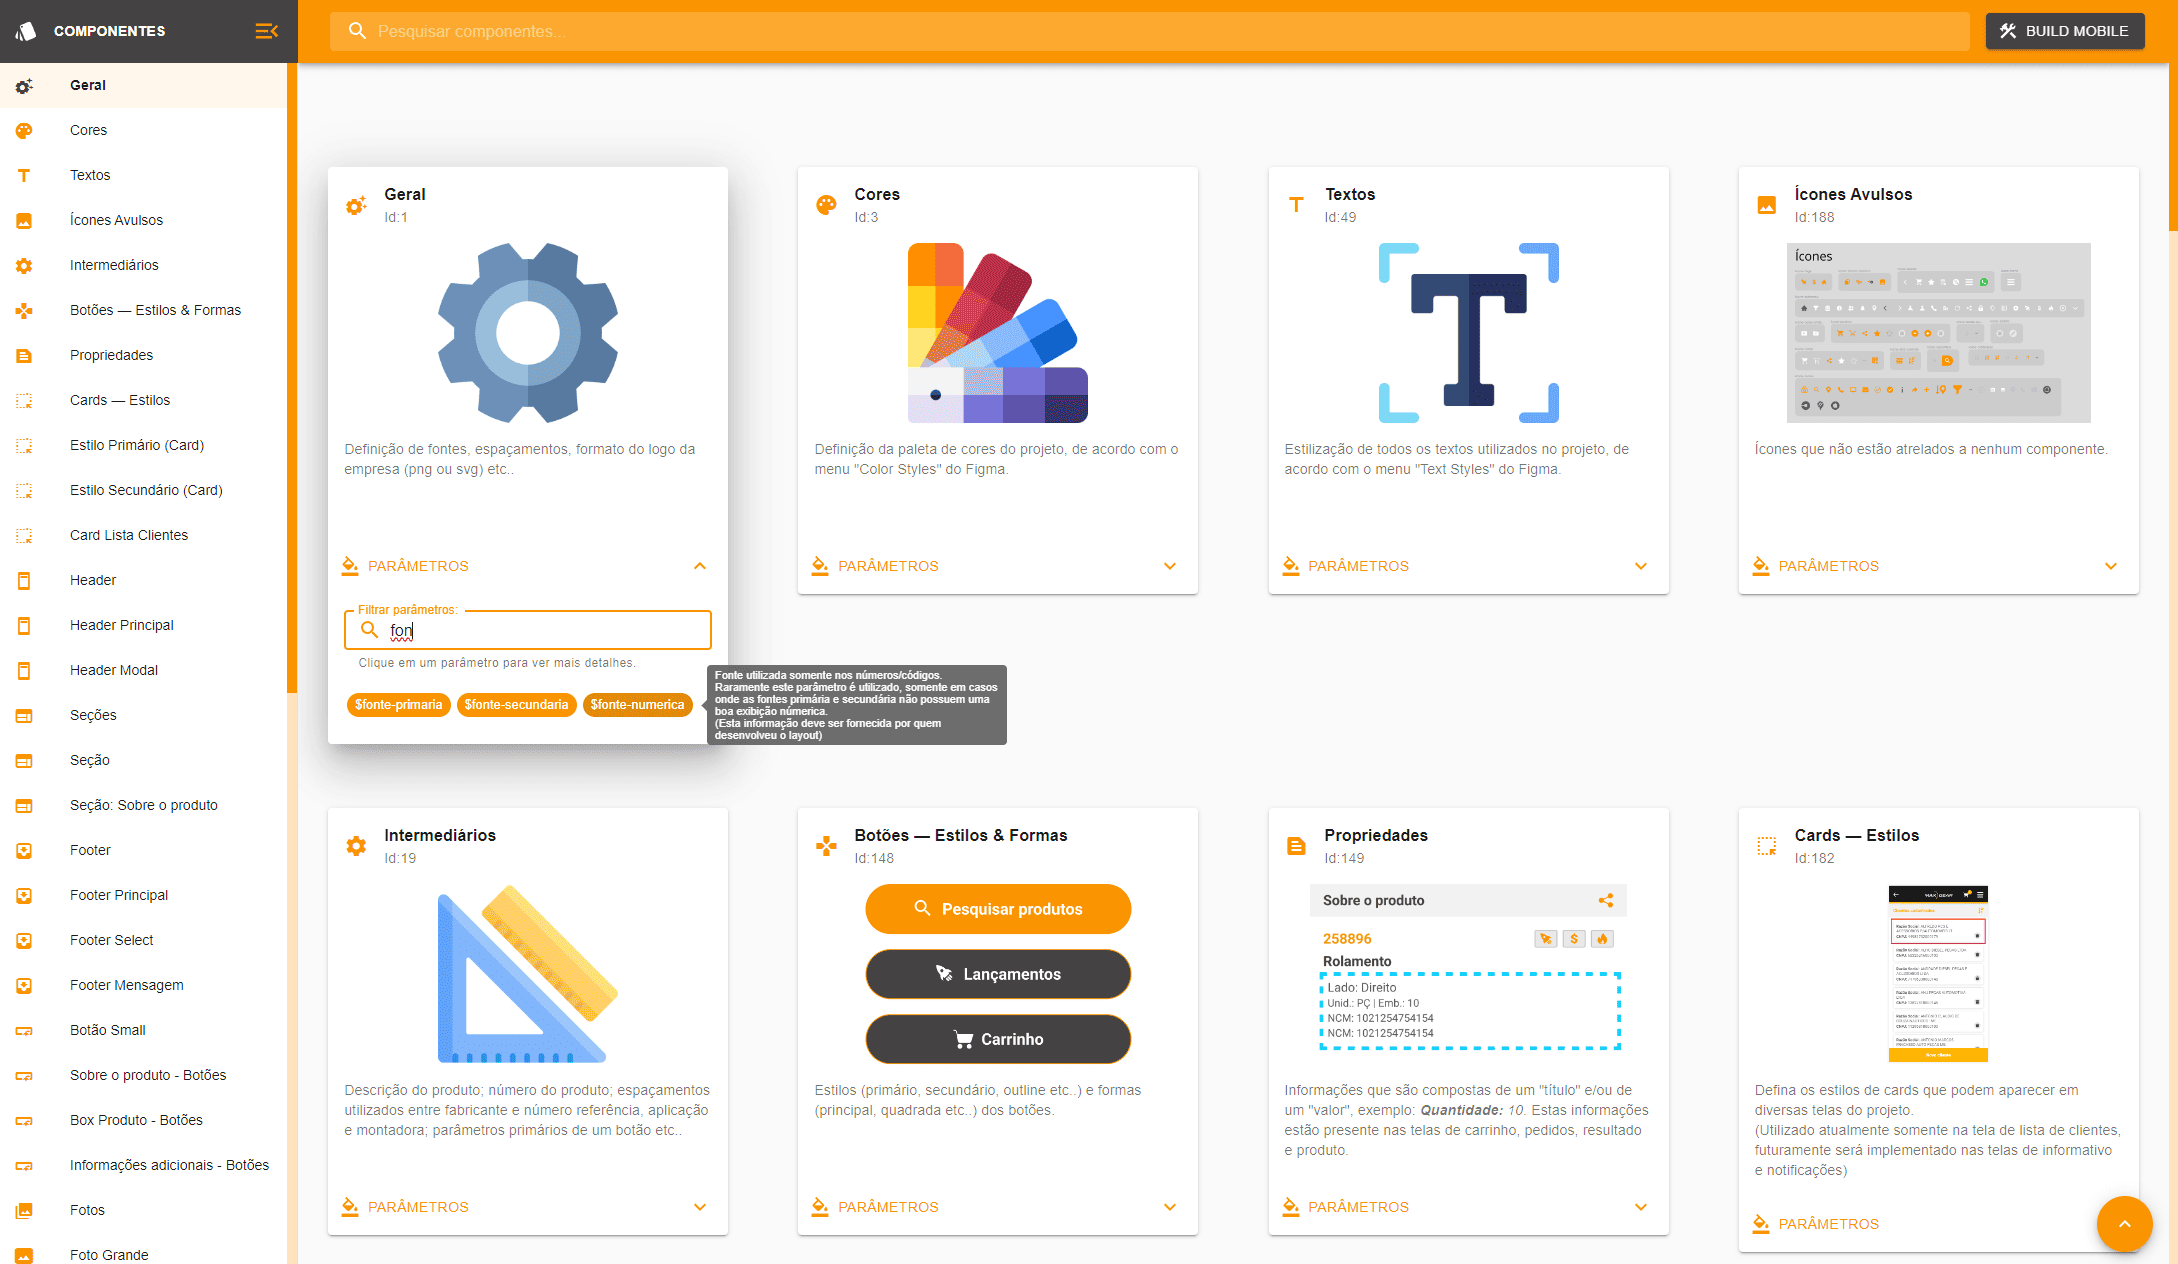Select $fonte-secundaria parameter tag
This screenshot has width=2178, height=1264.
point(516,703)
